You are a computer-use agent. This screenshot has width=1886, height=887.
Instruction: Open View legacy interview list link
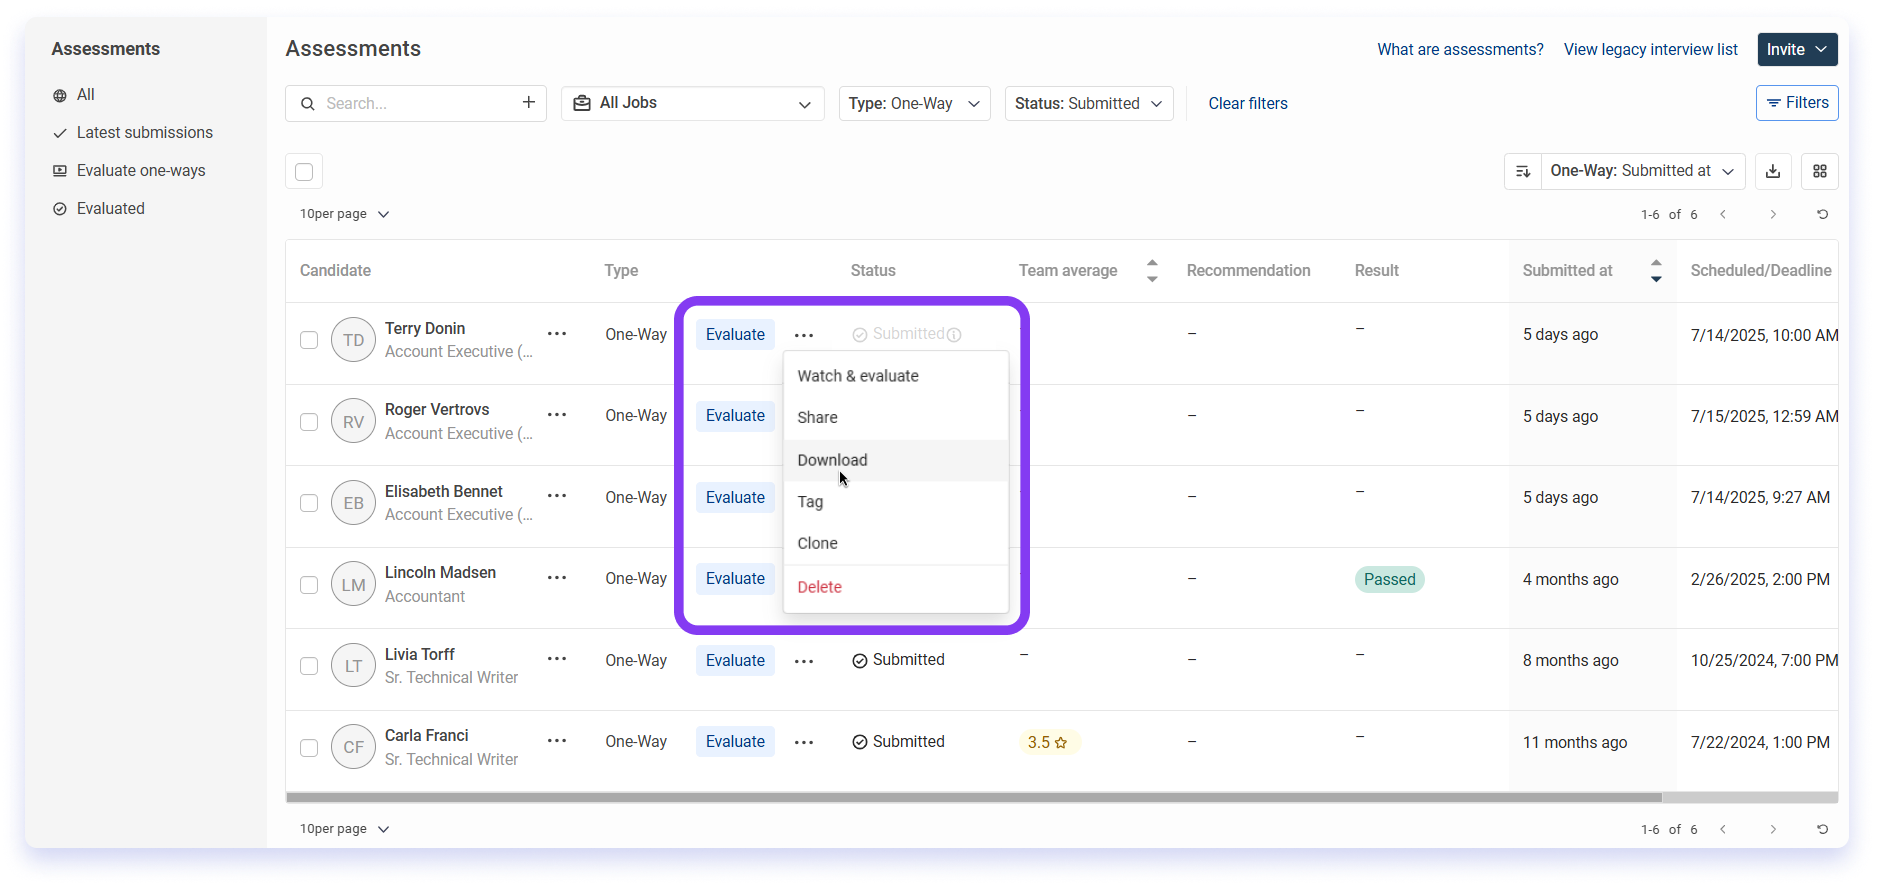pyautogui.click(x=1651, y=49)
